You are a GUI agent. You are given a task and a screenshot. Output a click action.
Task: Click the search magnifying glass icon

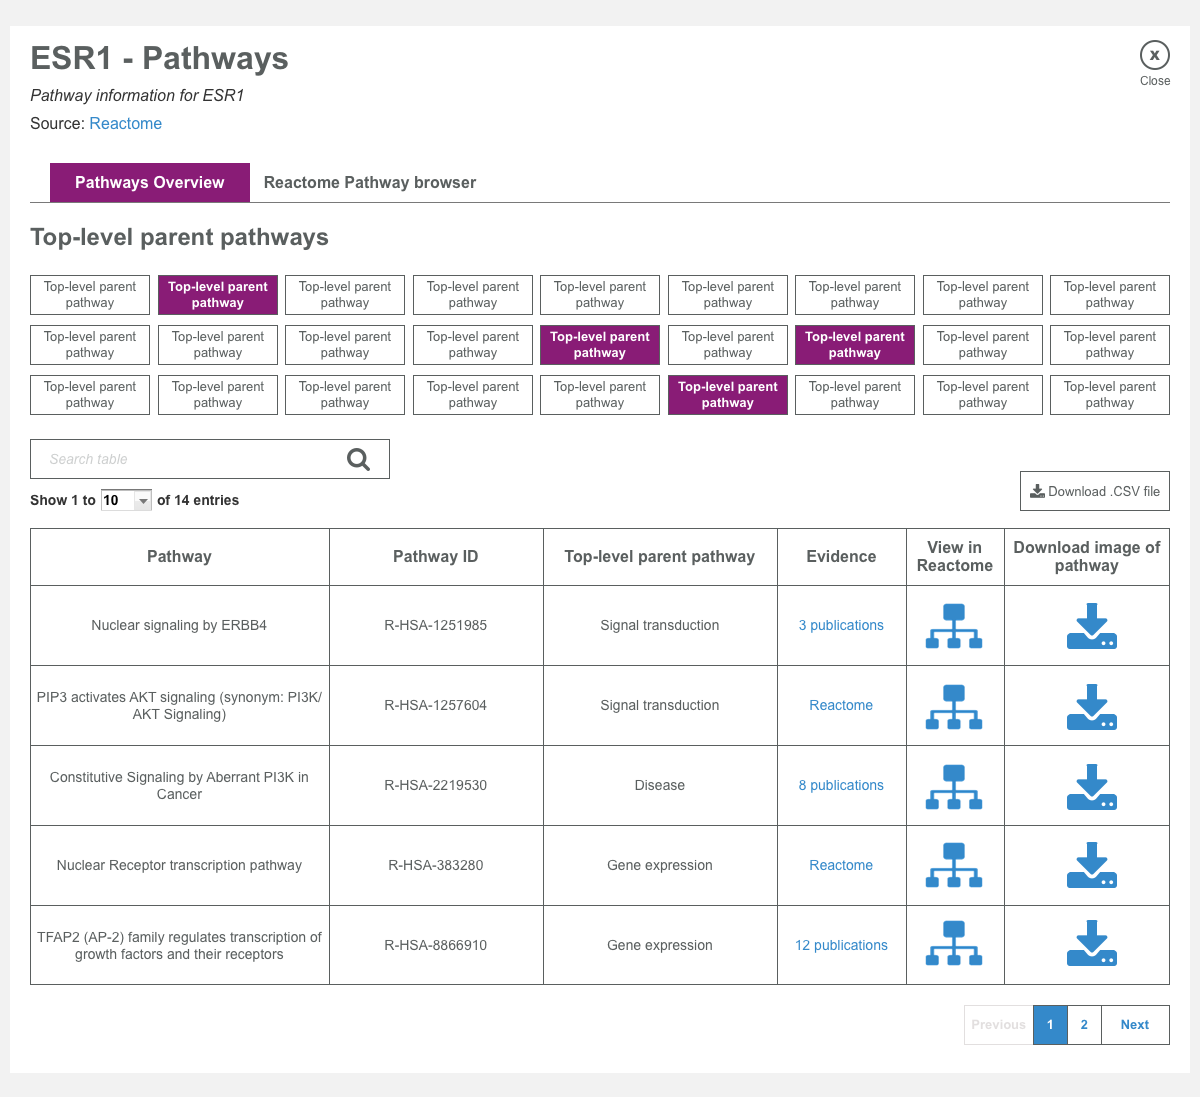point(358,458)
